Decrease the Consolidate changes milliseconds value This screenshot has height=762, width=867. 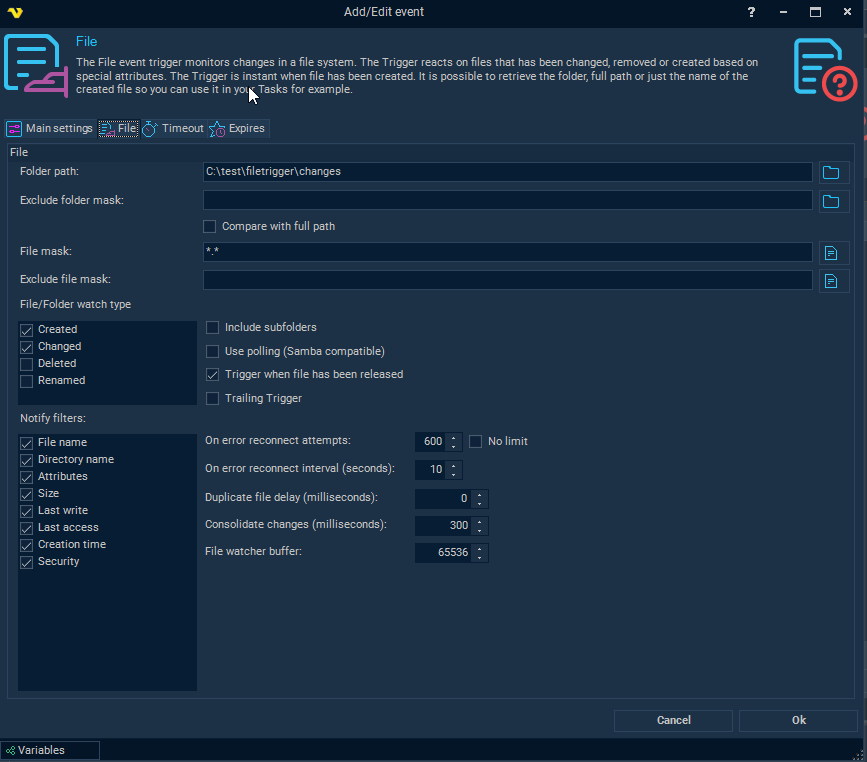pyautogui.click(x=481, y=530)
